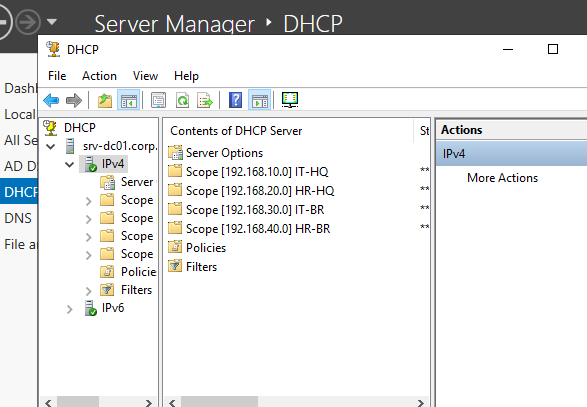The image size is (587, 407).
Task: Click the green Refresh toolbar icon
Action: pyautogui.click(x=182, y=100)
